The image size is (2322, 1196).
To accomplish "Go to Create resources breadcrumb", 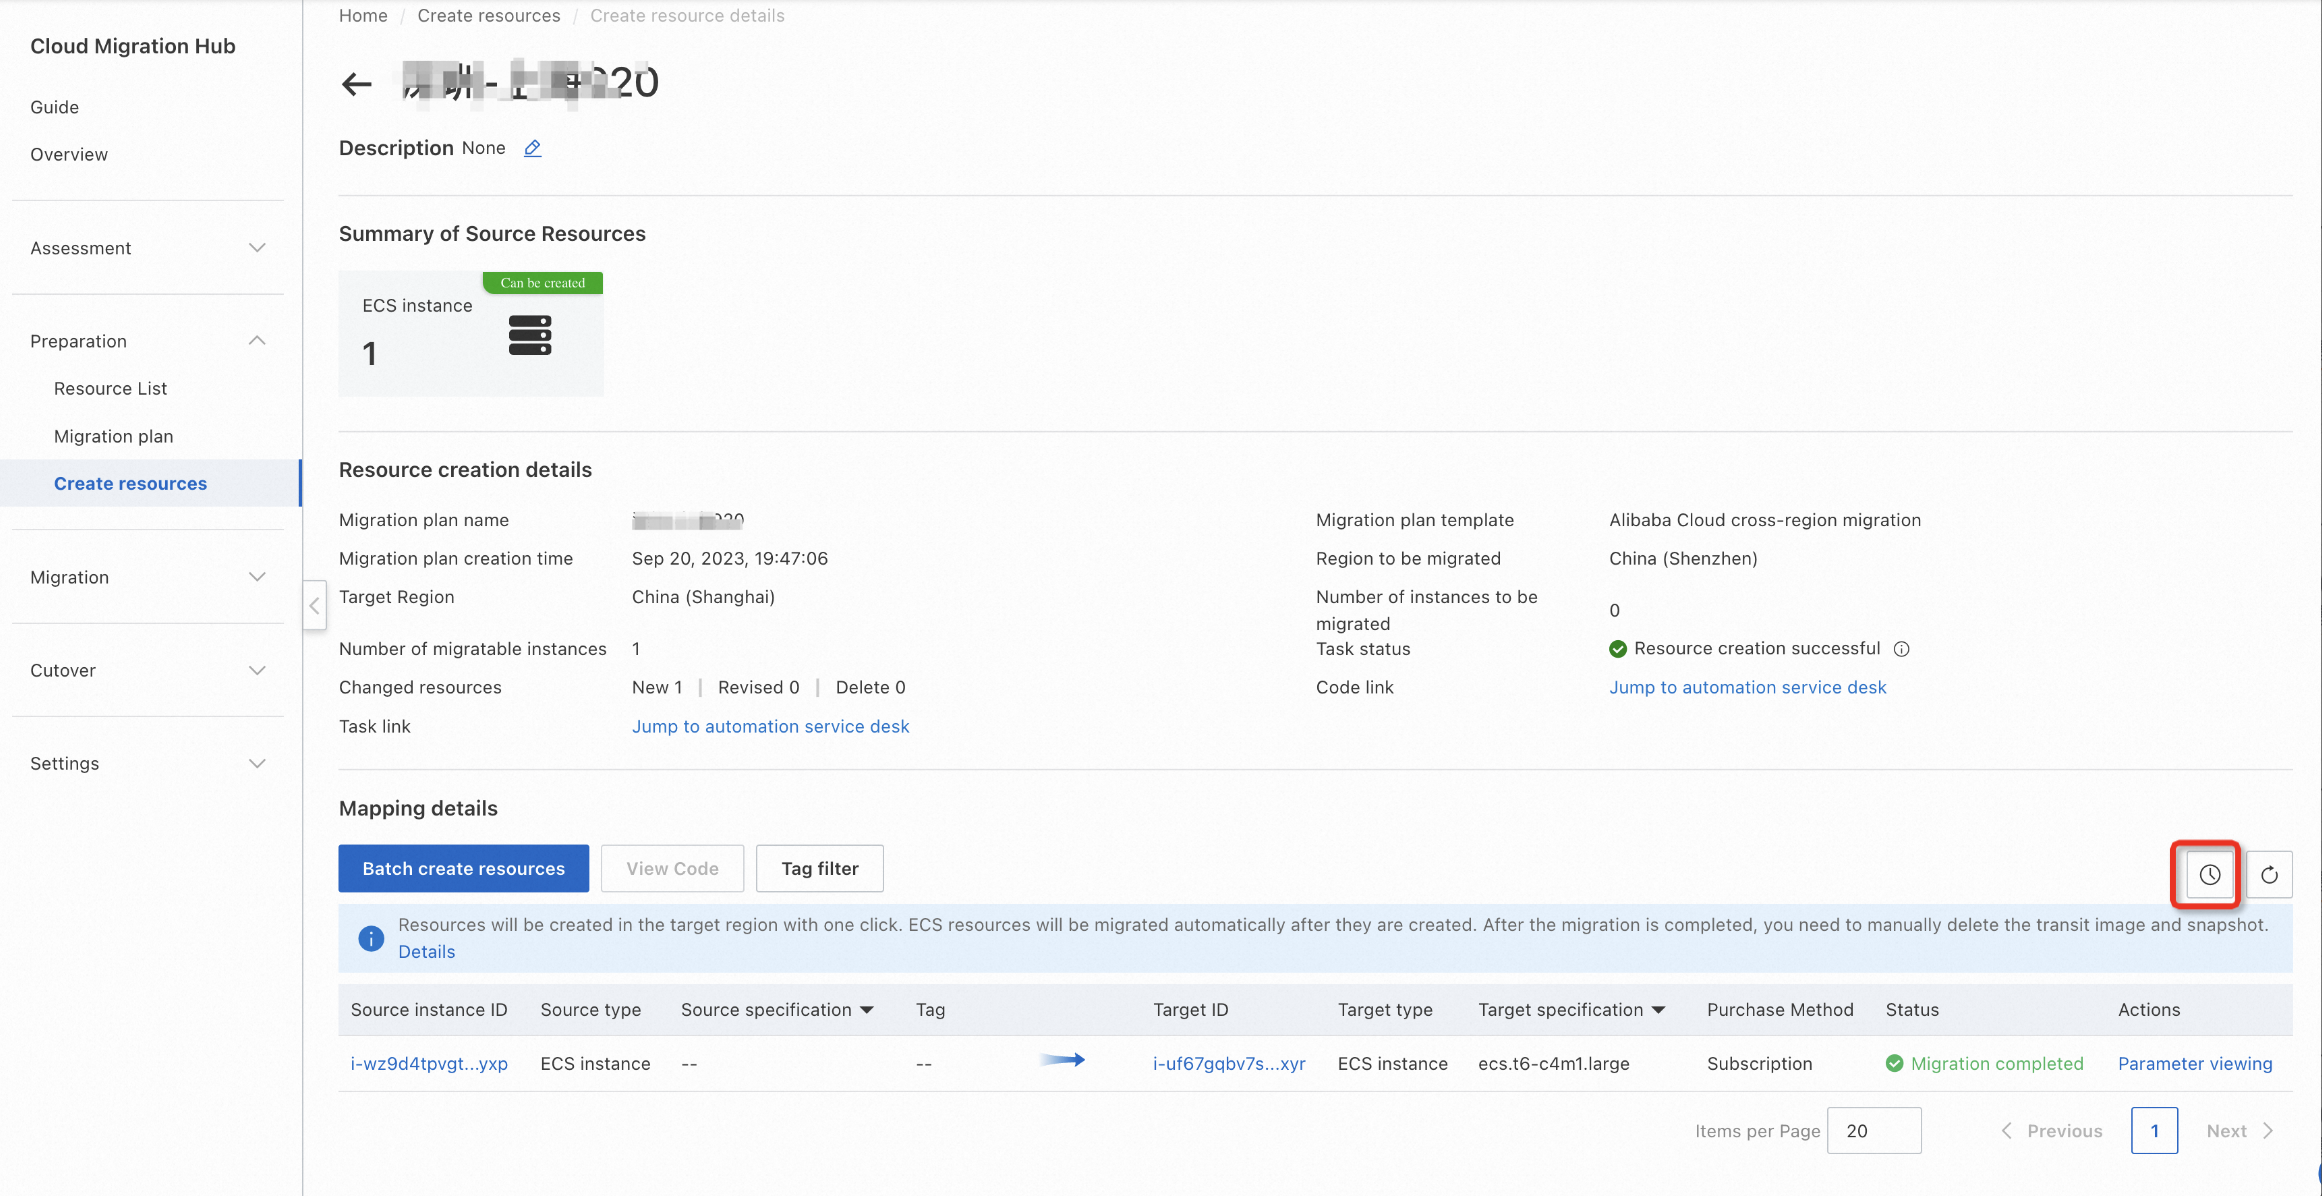I will coord(489,16).
